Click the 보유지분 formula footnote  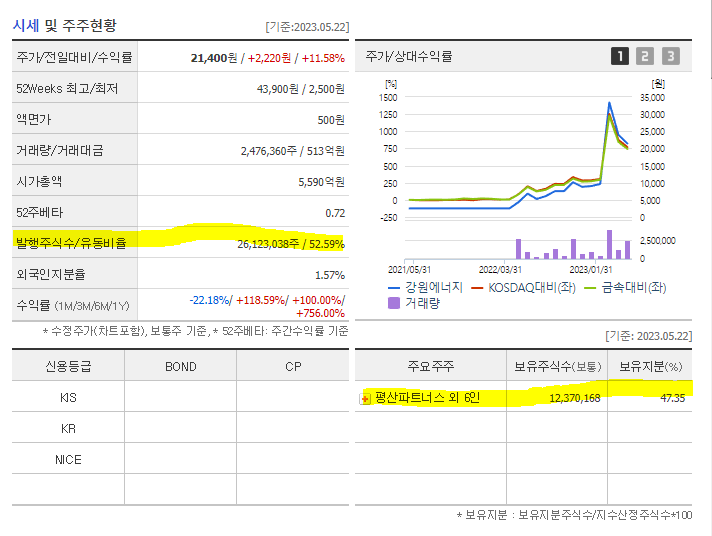pyautogui.click(x=574, y=515)
